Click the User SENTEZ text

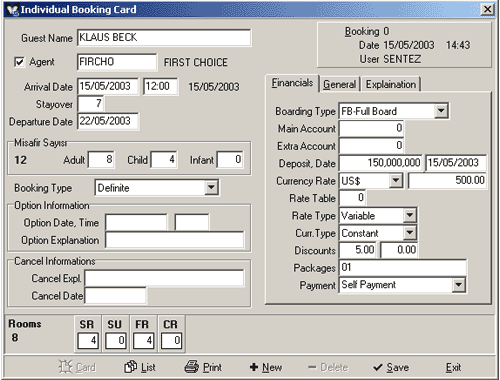point(390,59)
